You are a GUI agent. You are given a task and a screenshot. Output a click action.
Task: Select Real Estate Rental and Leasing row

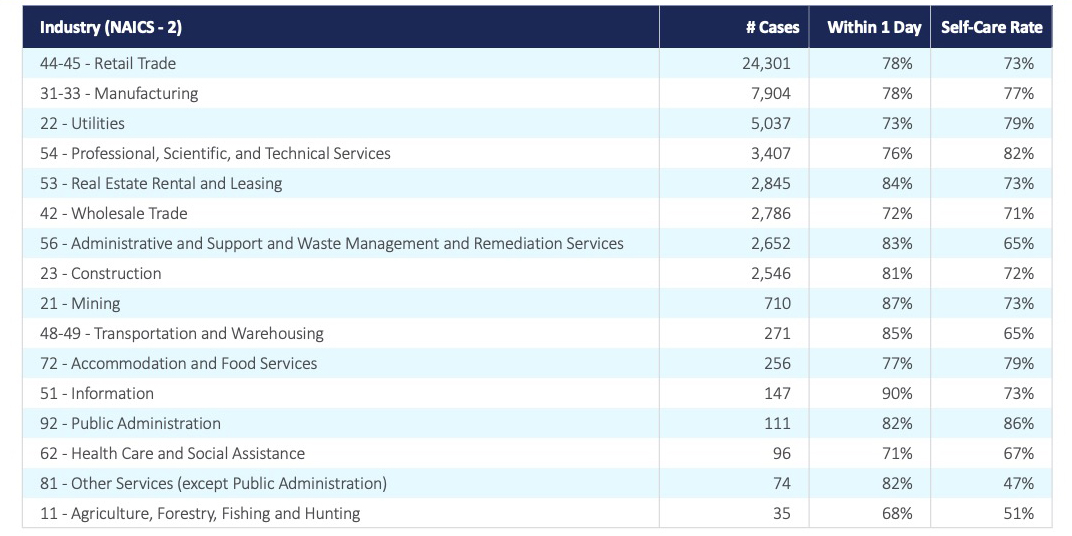click(161, 183)
